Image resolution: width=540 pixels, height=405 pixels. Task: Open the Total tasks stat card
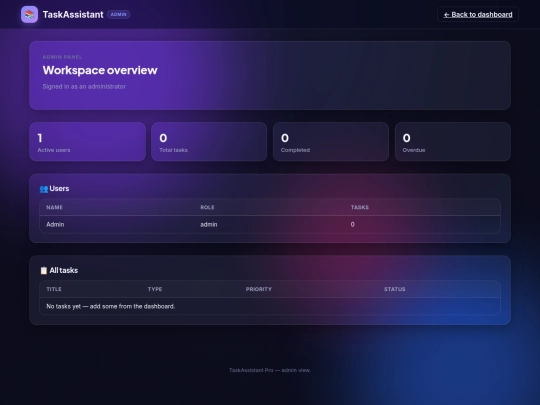(209, 142)
